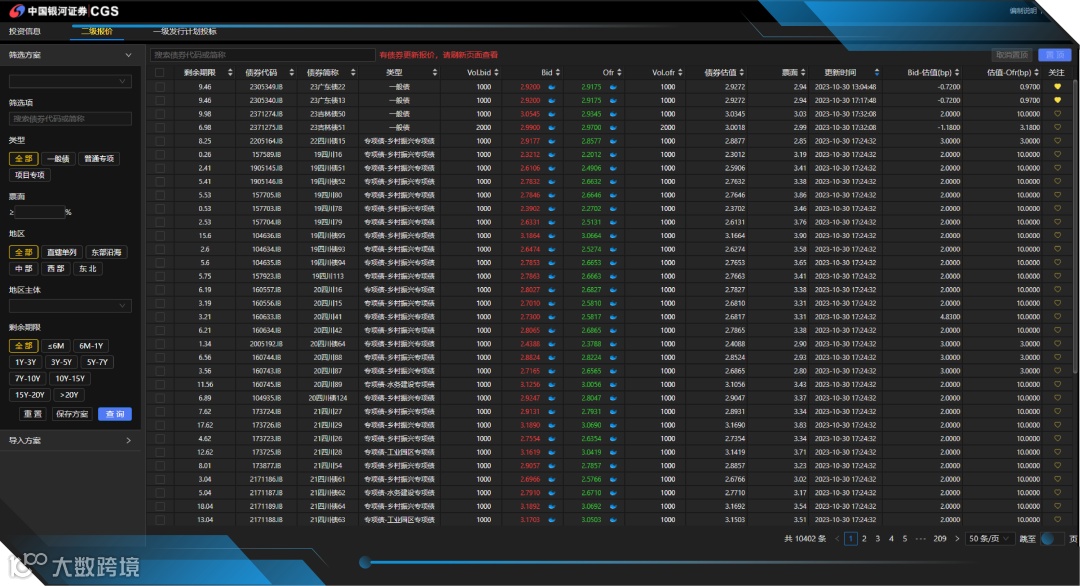Click the Ofr icon next to 2.9175 for 23广东债22
Screen dimensions: 1080x586
pyautogui.click(x=613, y=87)
